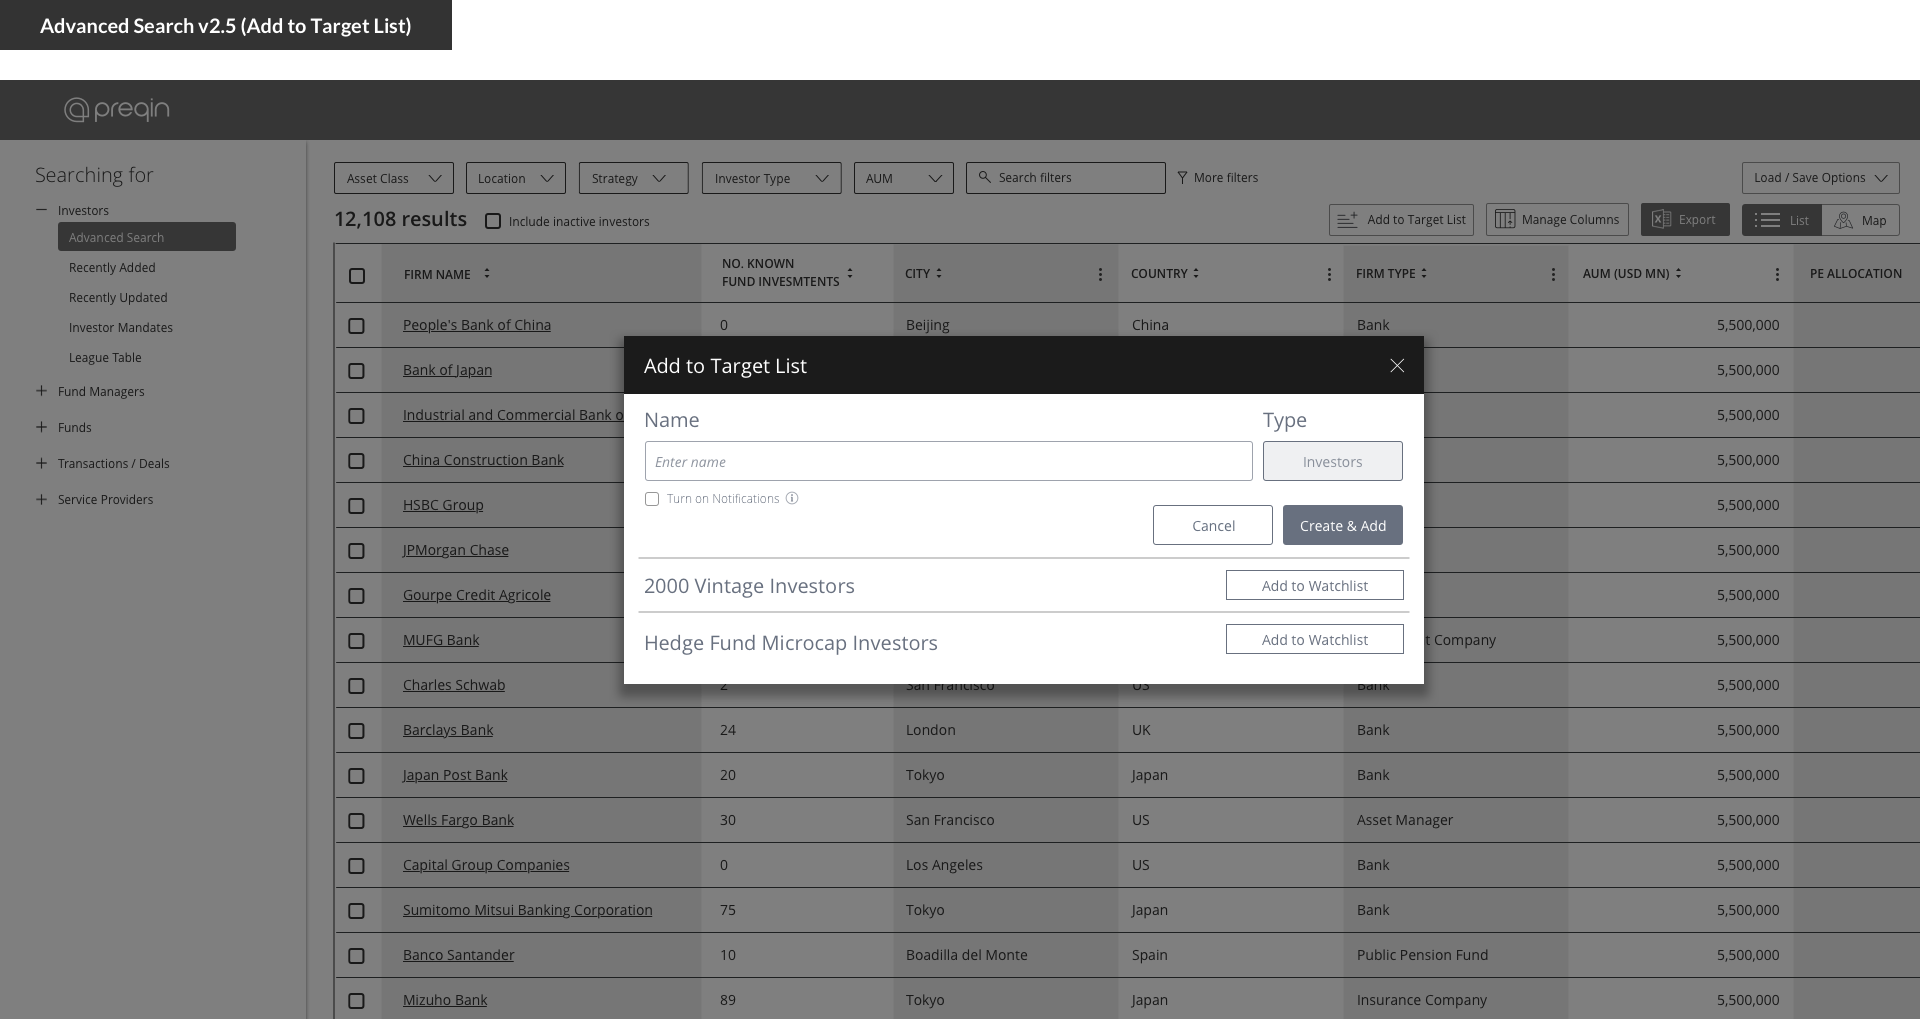Screen dimensions: 1920x1019
Task: Export results to Excel
Action: click(1685, 220)
